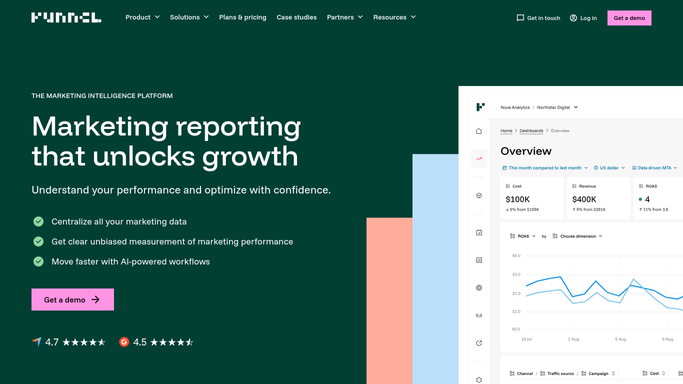Image resolution: width=683 pixels, height=384 pixels.
Task: Open the Resources dropdown
Action: pyautogui.click(x=394, y=17)
